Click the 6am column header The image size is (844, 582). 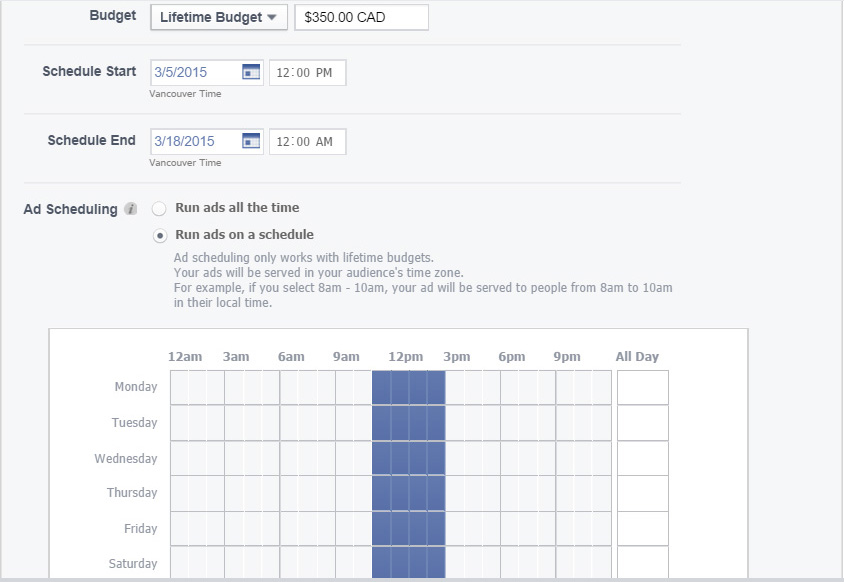291,356
